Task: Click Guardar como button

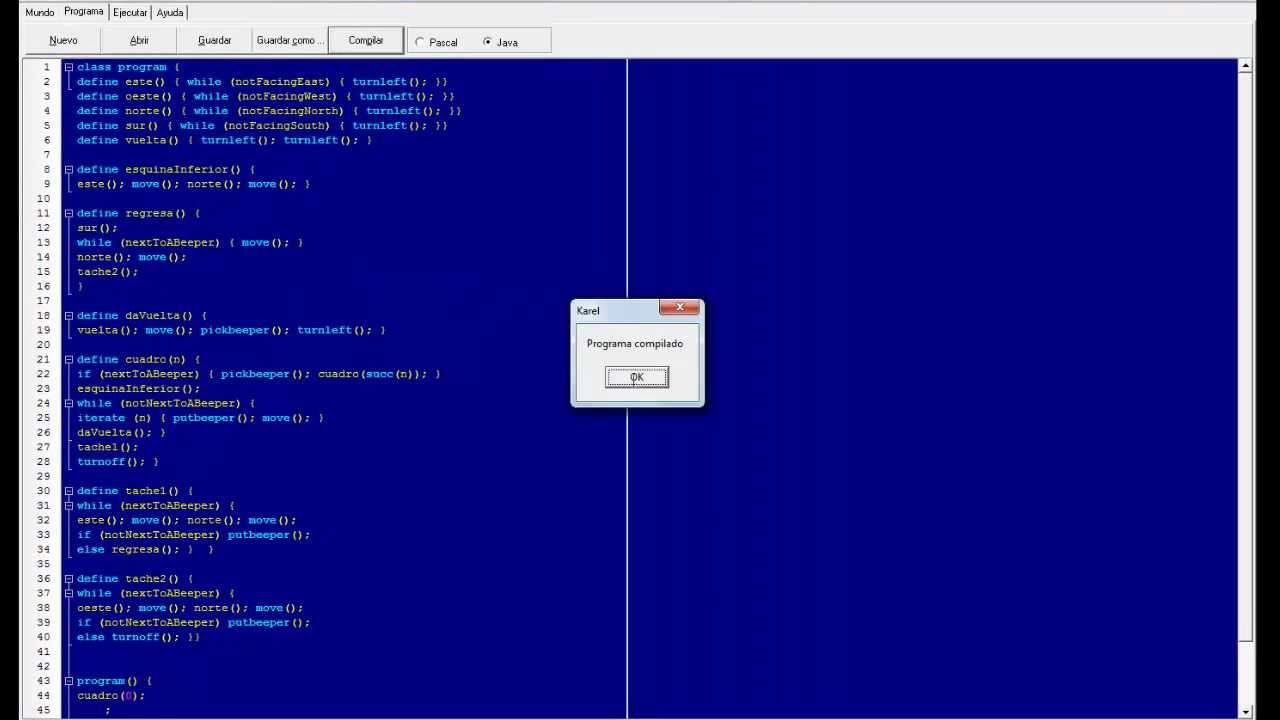Action: [289, 40]
